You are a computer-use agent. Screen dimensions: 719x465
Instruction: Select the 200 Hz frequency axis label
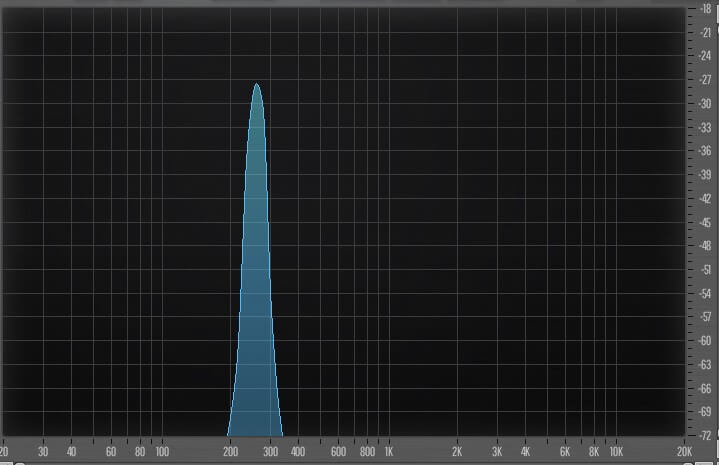[229, 451]
